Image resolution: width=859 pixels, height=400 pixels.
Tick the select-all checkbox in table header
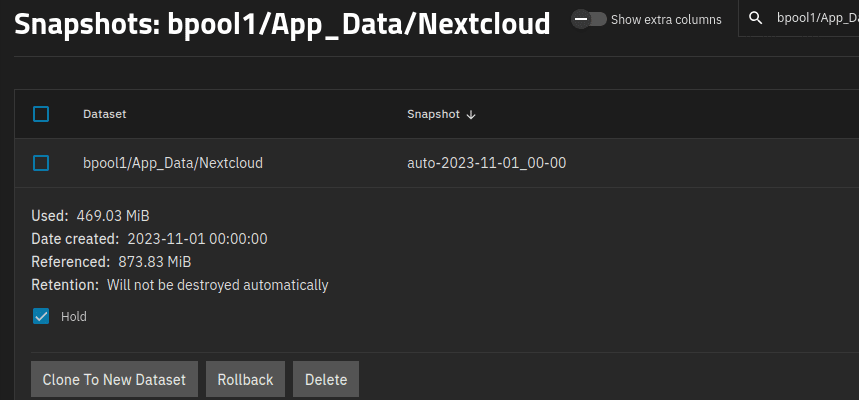coord(41,114)
